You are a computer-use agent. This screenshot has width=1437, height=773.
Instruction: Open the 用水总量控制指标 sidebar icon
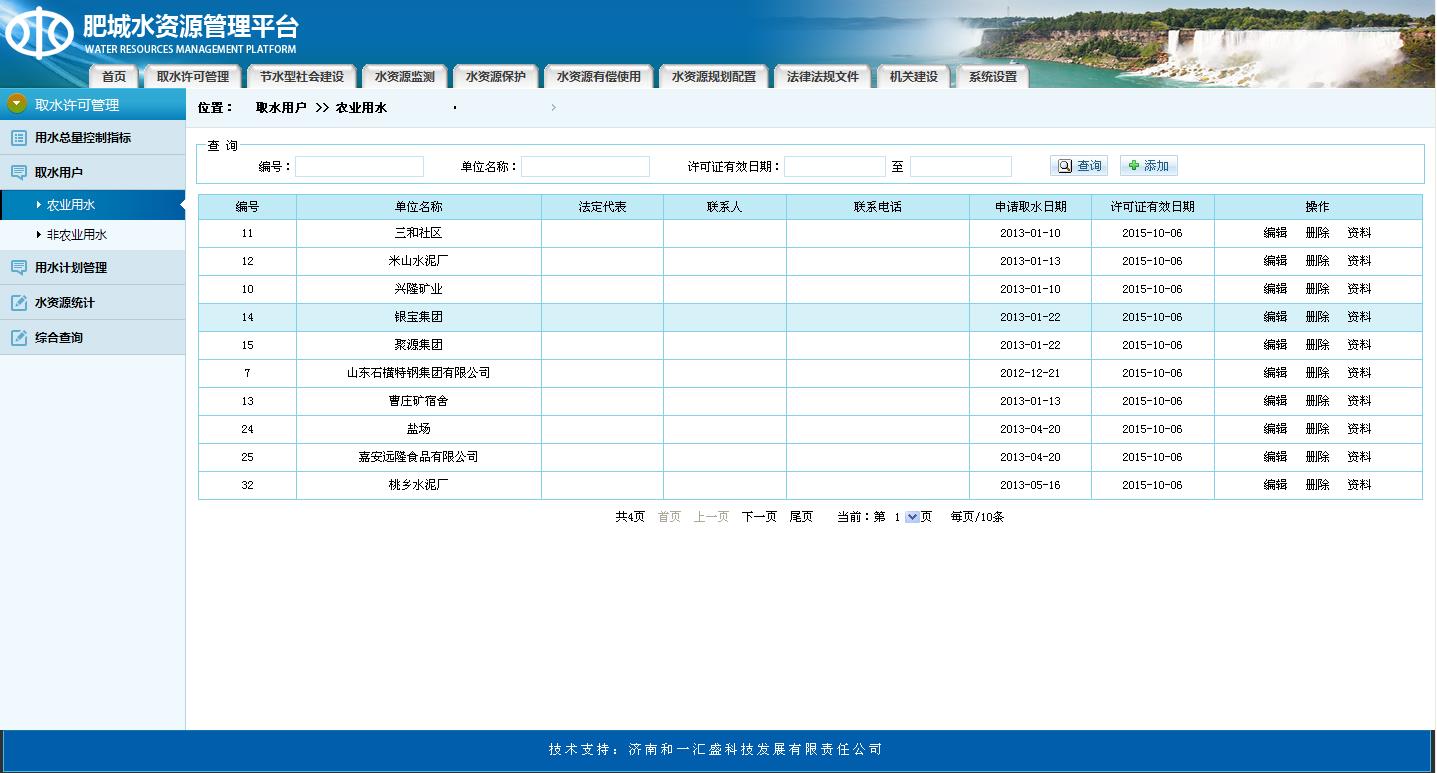[17, 137]
